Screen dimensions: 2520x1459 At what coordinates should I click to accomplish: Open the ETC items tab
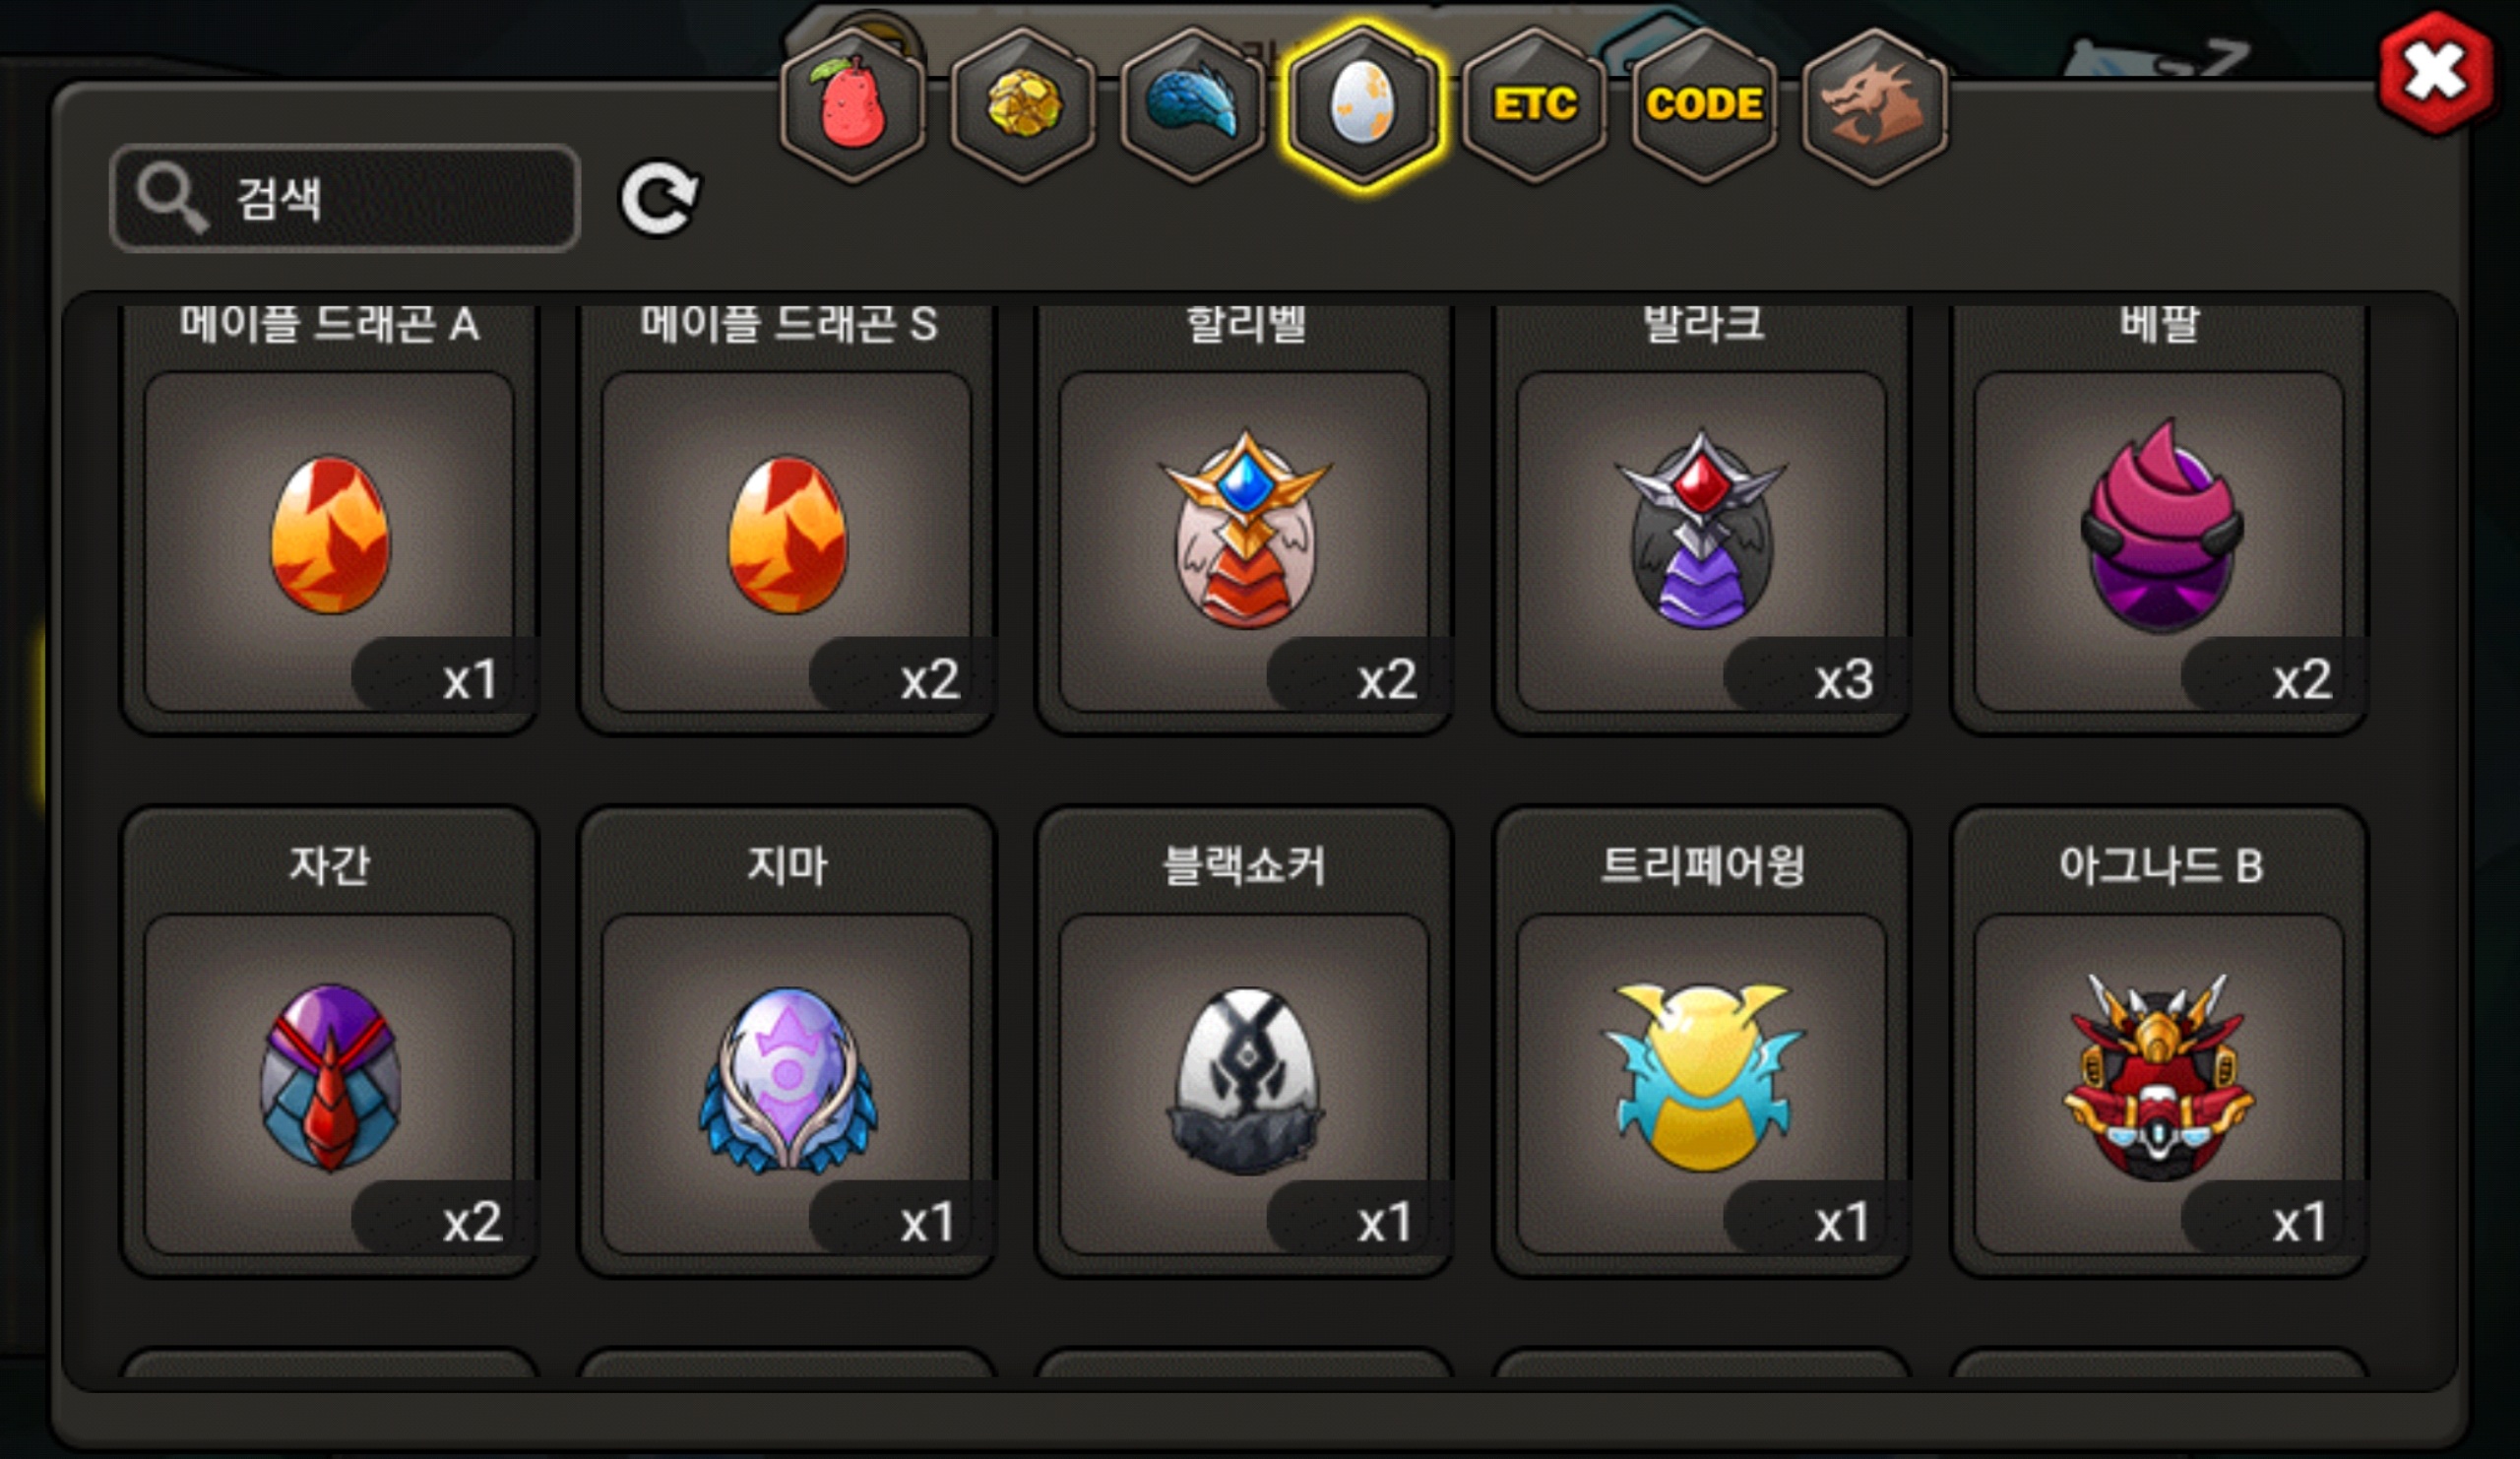(1534, 105)
